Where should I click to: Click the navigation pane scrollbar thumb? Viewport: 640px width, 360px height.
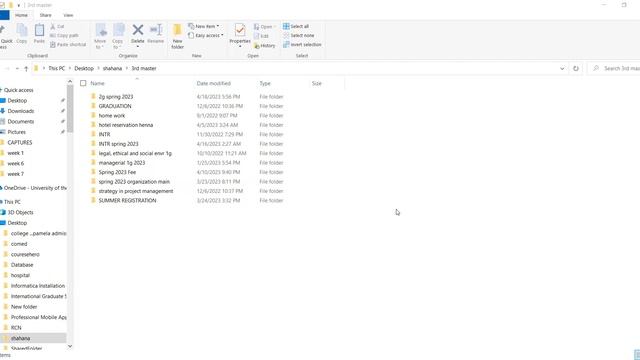coord(70,109)
